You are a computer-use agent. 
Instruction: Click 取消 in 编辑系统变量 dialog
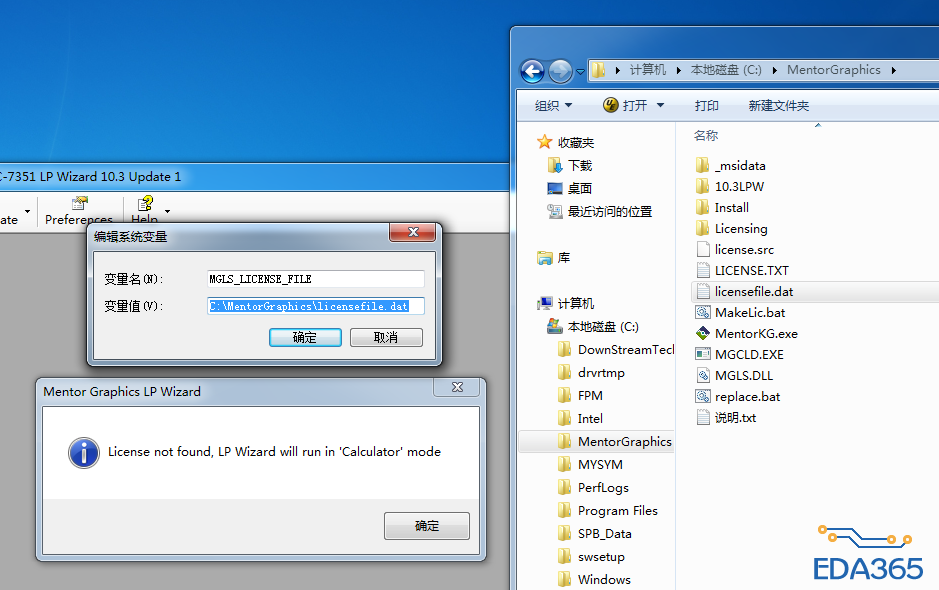[x=386, y=337]
